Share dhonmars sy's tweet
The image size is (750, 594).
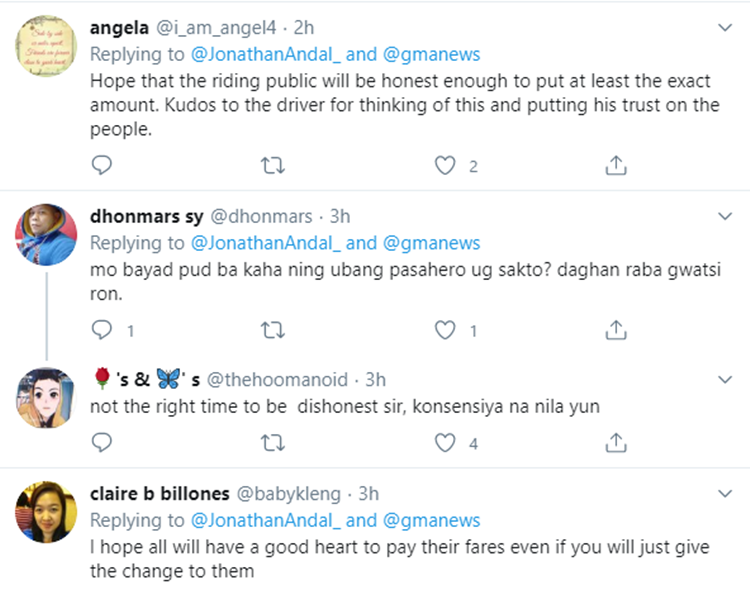coord(617,329)
